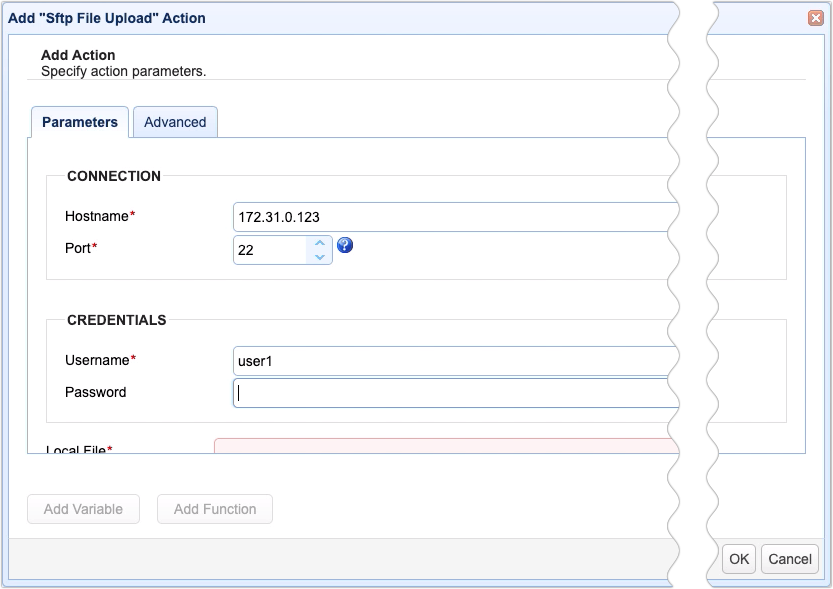Click the Add Variable button
The width and height of the screenshot is (833, 589).
(x=83, y=509)
